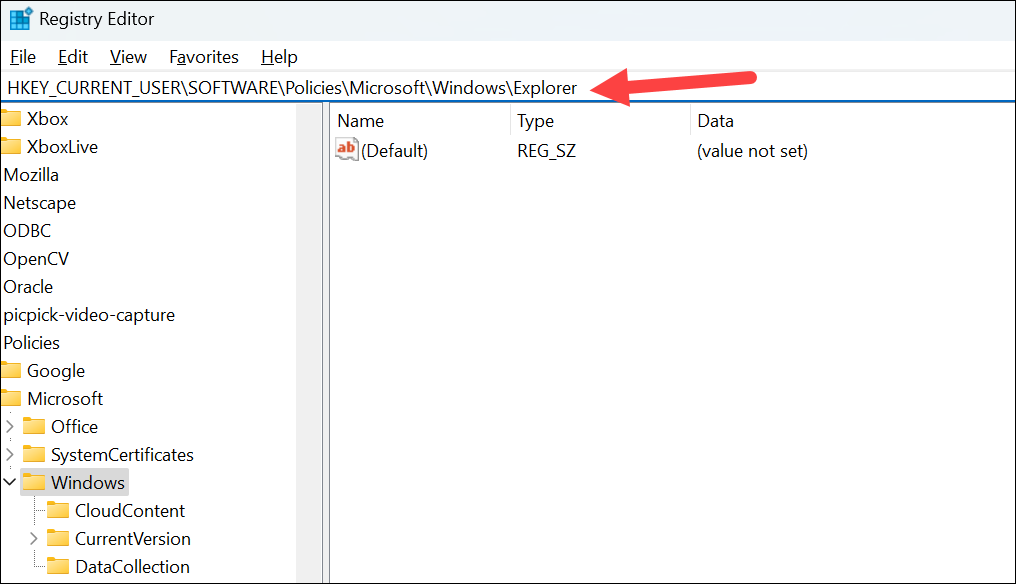Open the Edit menu
The image size is (1016, 584).
point(73,57)
